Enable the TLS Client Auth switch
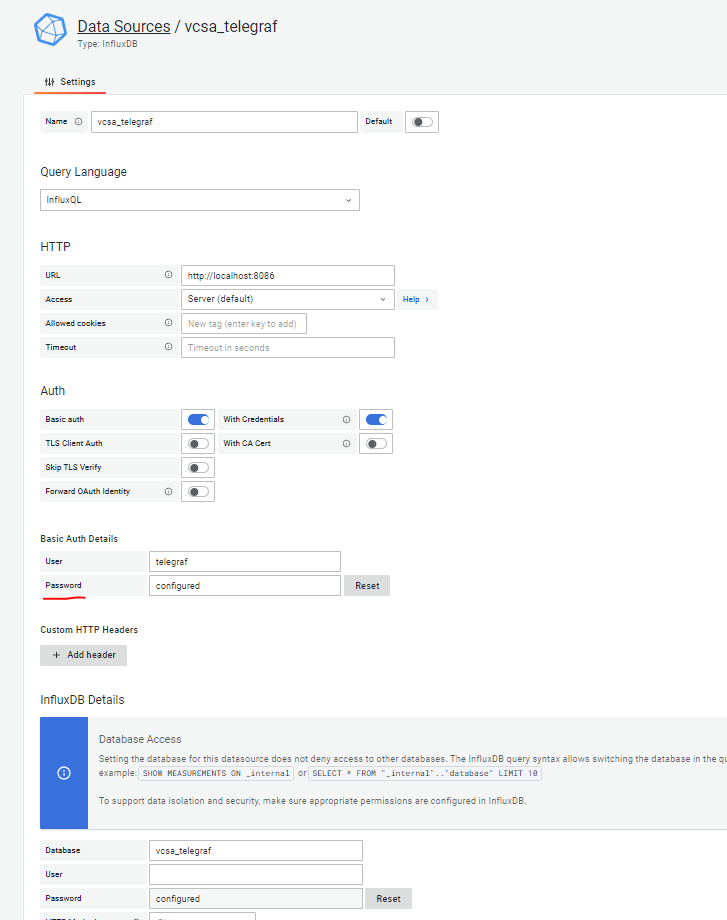The width and height of the screenshot is (727, 920). tap(198, 444)
